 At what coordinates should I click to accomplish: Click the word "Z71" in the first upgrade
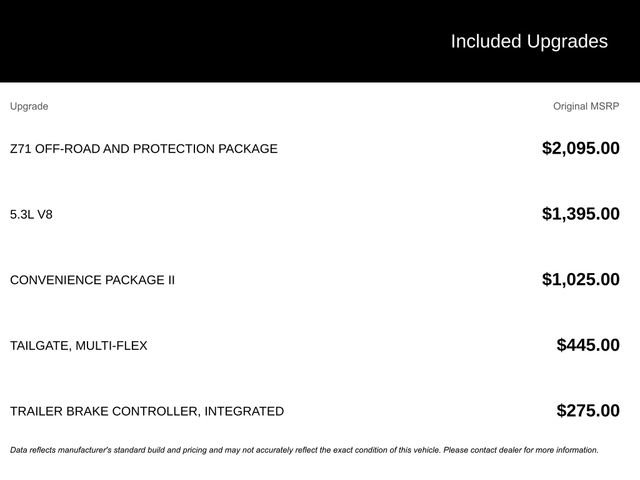tap(22, 149)
